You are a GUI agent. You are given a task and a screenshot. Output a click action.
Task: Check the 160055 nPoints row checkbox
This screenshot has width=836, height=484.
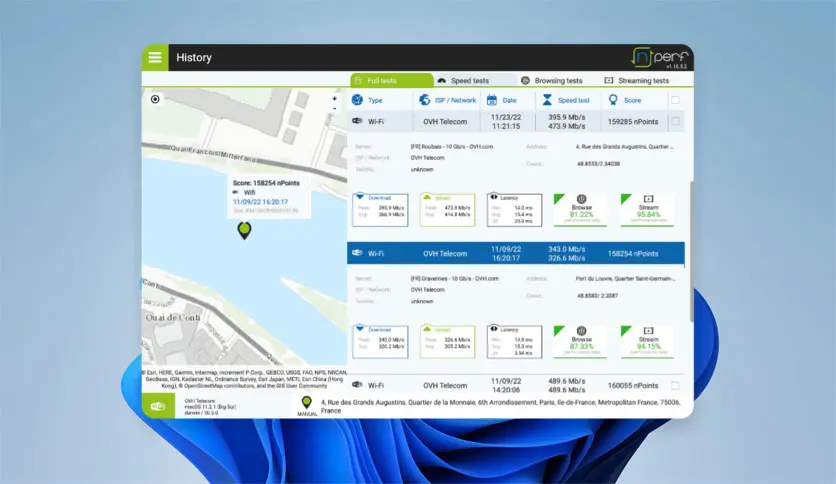coord(676,385)
